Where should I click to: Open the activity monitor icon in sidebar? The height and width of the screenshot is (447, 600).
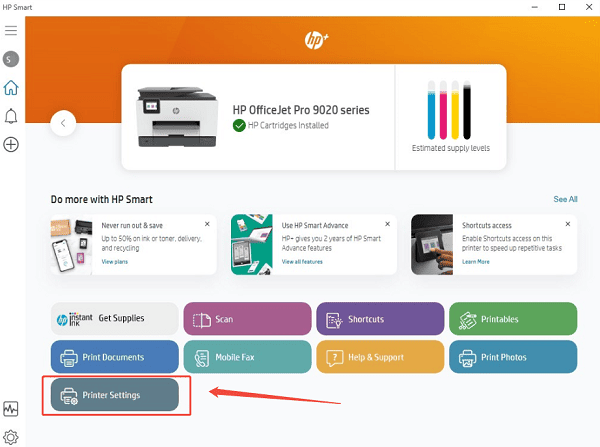click(x=11, y=409)
